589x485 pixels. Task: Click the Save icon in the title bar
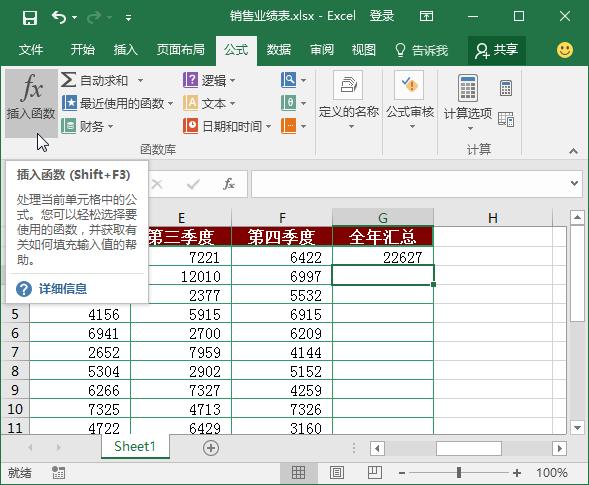30,17
